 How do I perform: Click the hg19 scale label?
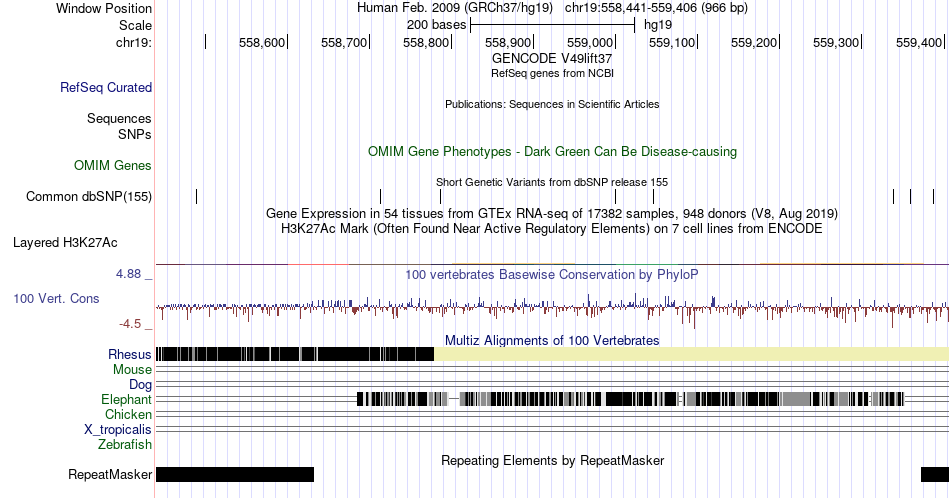[658, 25]
